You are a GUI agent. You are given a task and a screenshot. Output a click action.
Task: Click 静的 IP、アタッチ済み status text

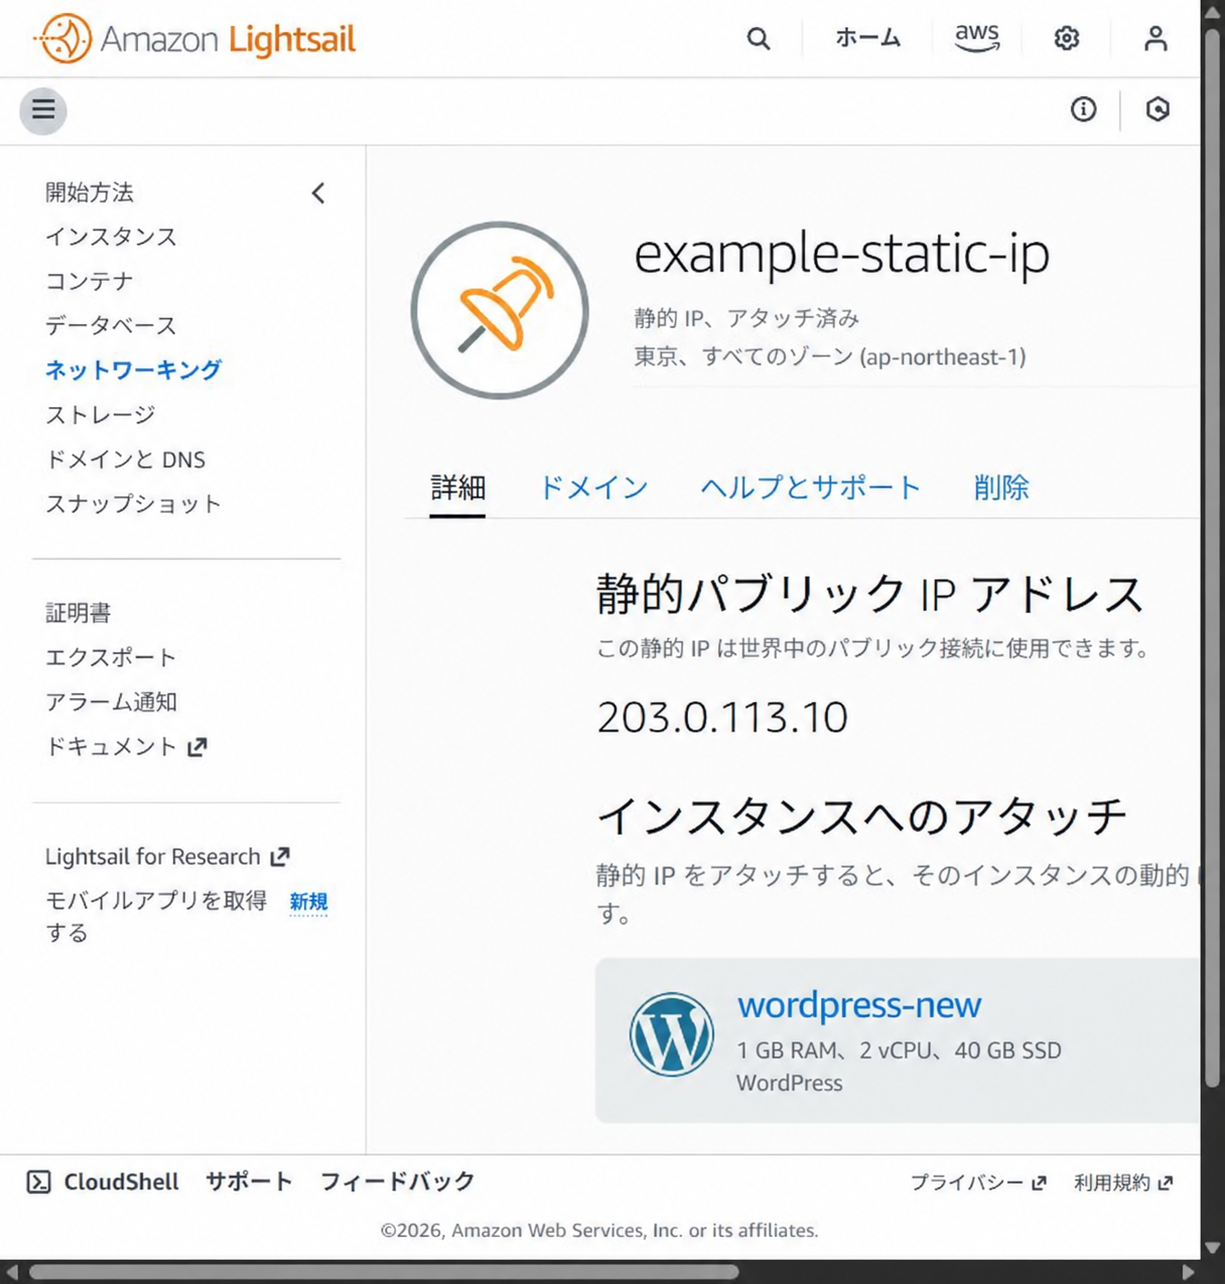coord(747,318)
